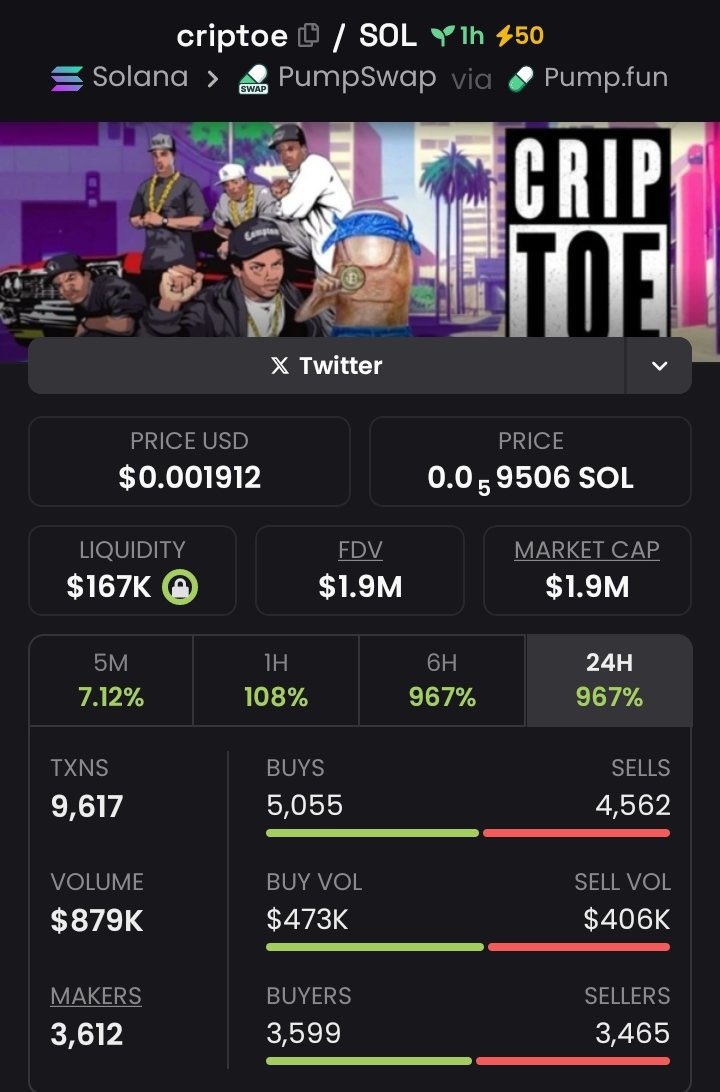Select the 6H timeframe tab

coord(441,680)
